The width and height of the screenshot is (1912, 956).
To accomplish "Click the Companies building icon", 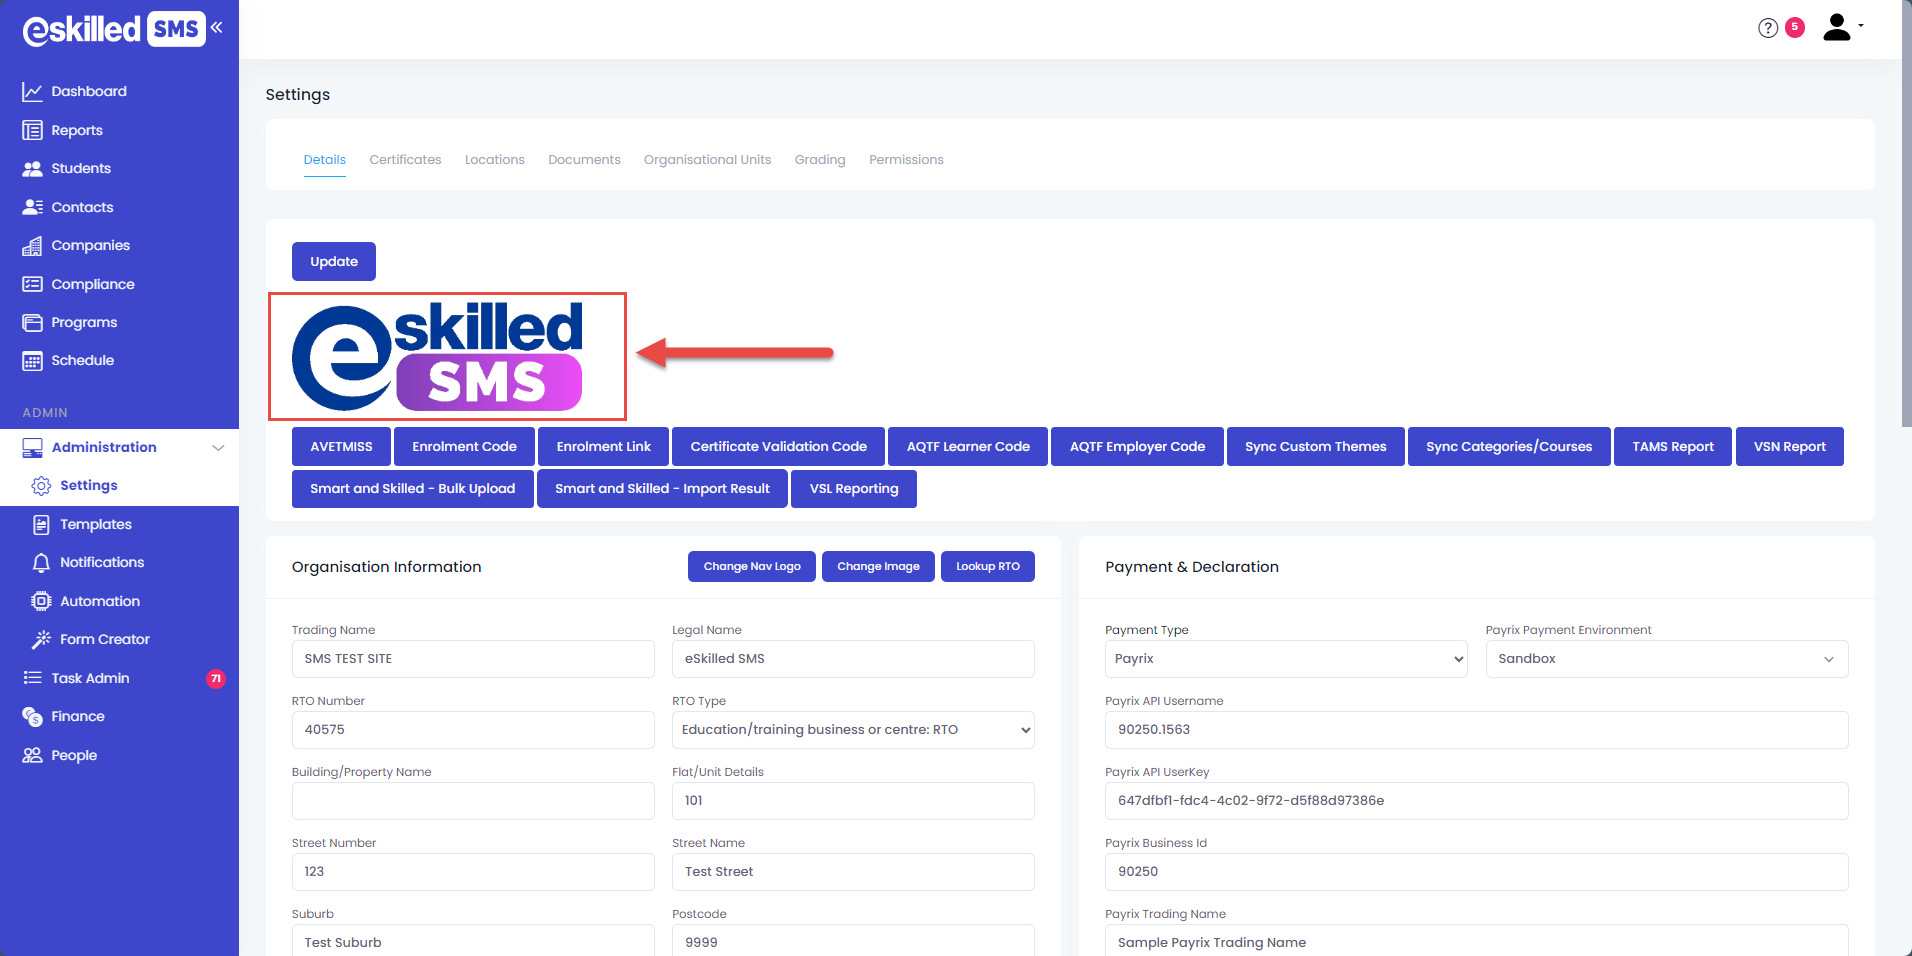I will click(x=32, y=246).
